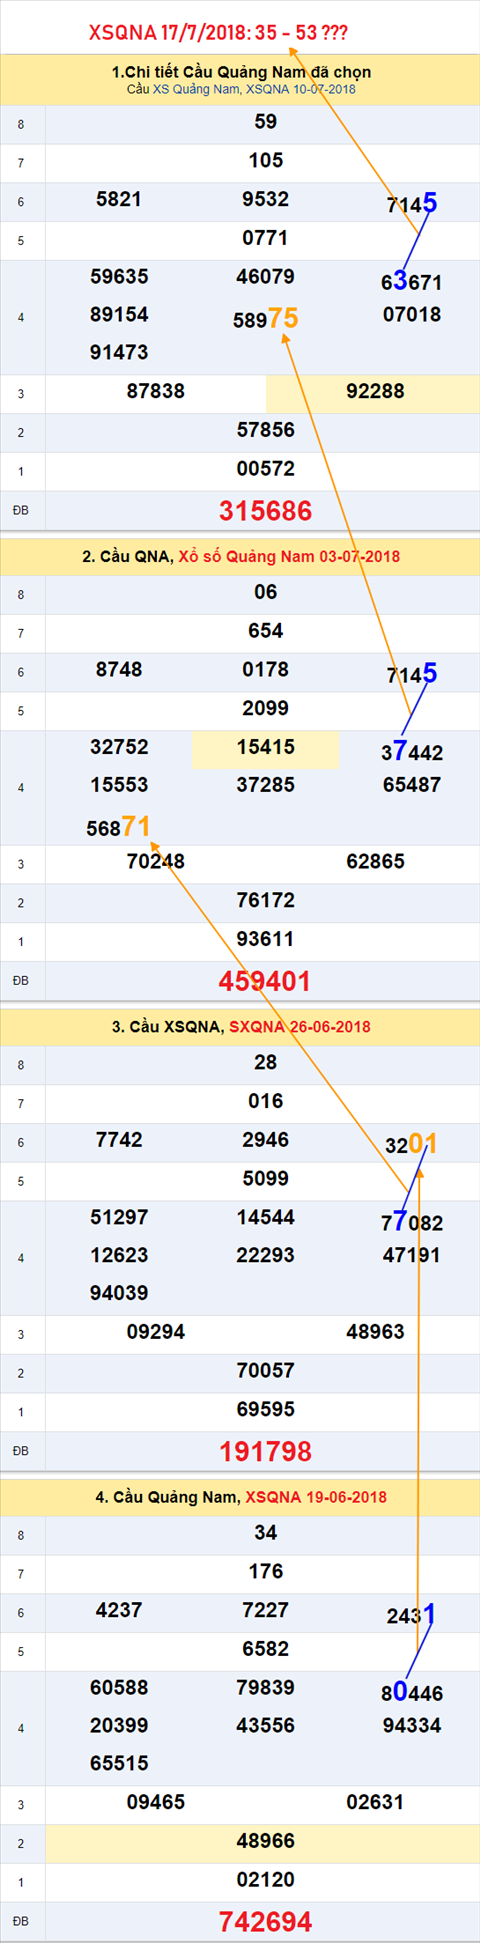The height and width of the screenshot is (1943, 480).
Task: Click the number 62865
Action: click(375, 861)
